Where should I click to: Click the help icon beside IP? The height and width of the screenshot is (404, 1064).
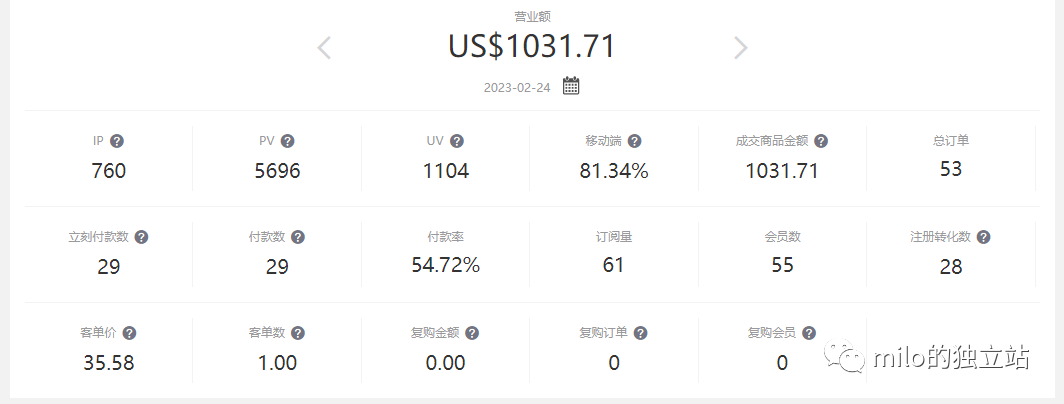click(x=117, y=141)
